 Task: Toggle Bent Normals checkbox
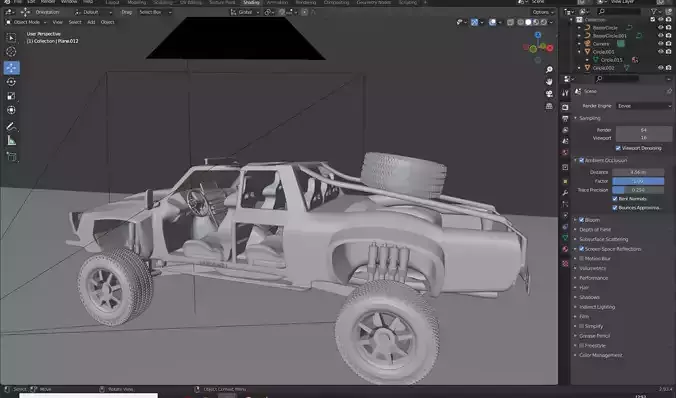(x=615, y=199)
